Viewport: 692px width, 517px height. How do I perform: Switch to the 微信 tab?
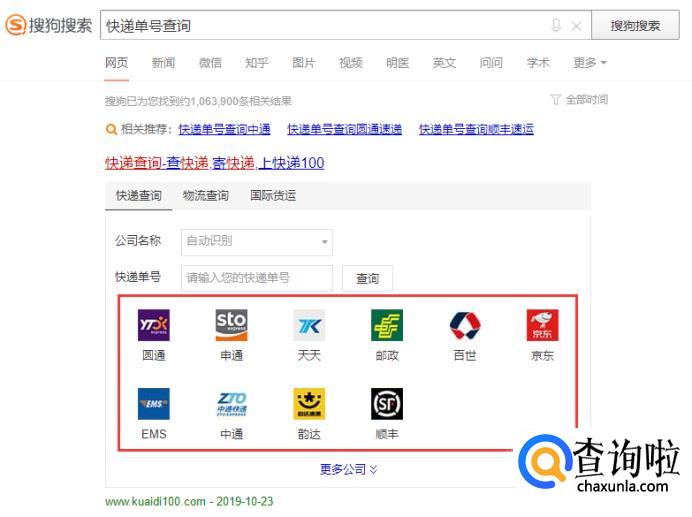[x=210, y=63]
